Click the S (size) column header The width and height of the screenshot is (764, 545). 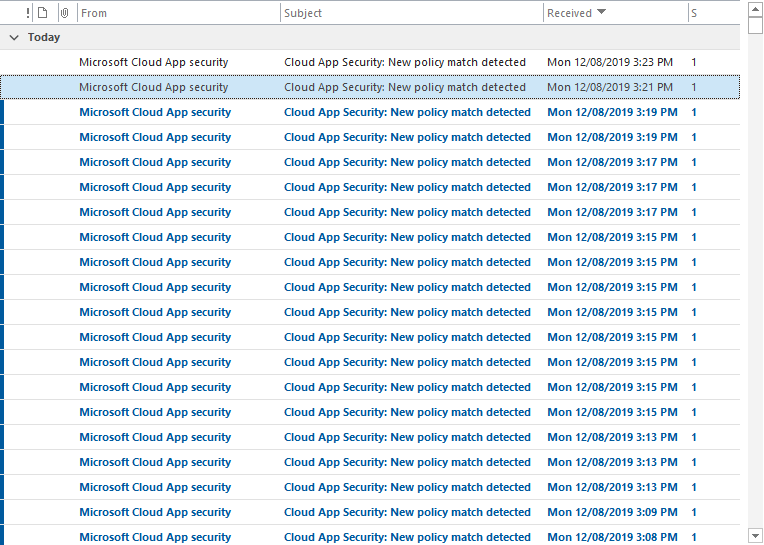point(694,13)
